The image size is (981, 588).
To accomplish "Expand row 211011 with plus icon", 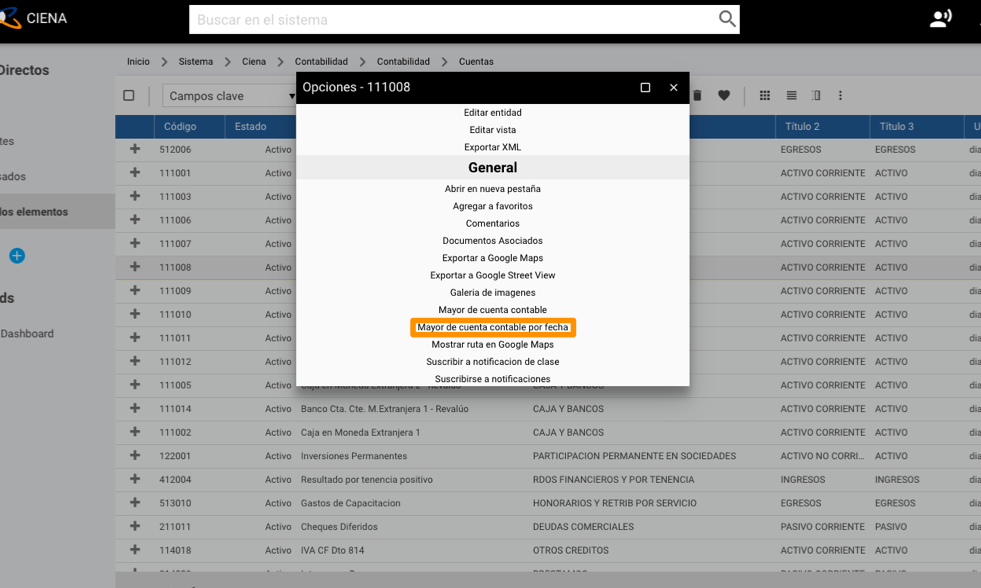I will 135,526.
